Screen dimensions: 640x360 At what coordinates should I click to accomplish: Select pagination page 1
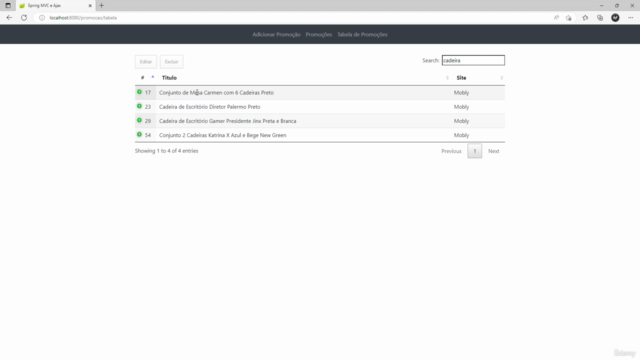475,151
